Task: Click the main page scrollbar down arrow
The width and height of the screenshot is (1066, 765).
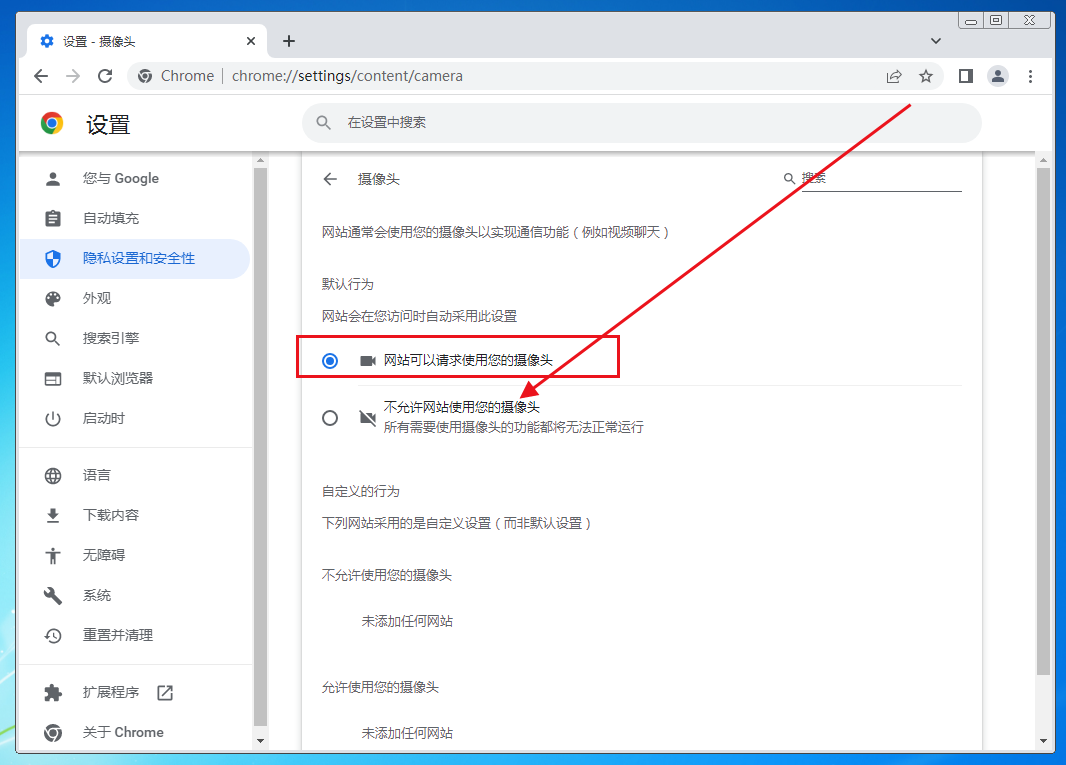Action: pos(1044,741)
